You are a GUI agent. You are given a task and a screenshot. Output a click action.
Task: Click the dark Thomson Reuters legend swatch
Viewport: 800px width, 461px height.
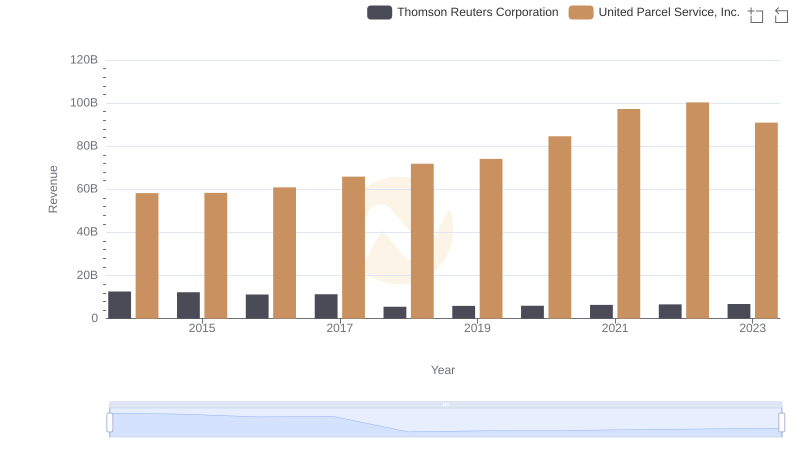point(380,12)
